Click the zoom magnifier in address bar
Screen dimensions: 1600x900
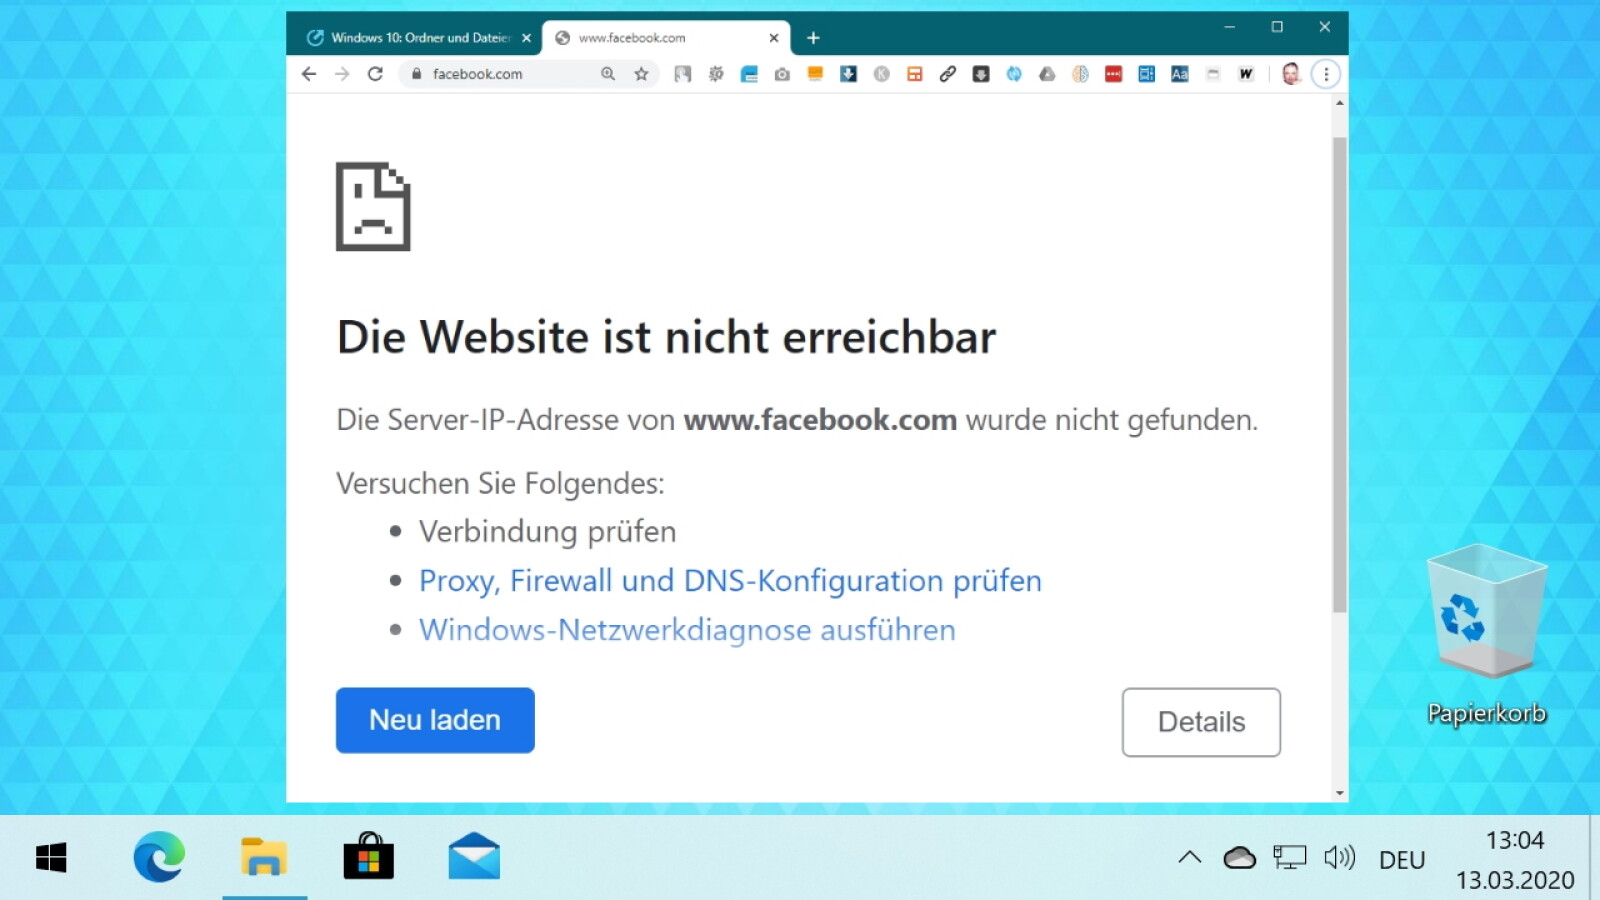pos(608,74)
